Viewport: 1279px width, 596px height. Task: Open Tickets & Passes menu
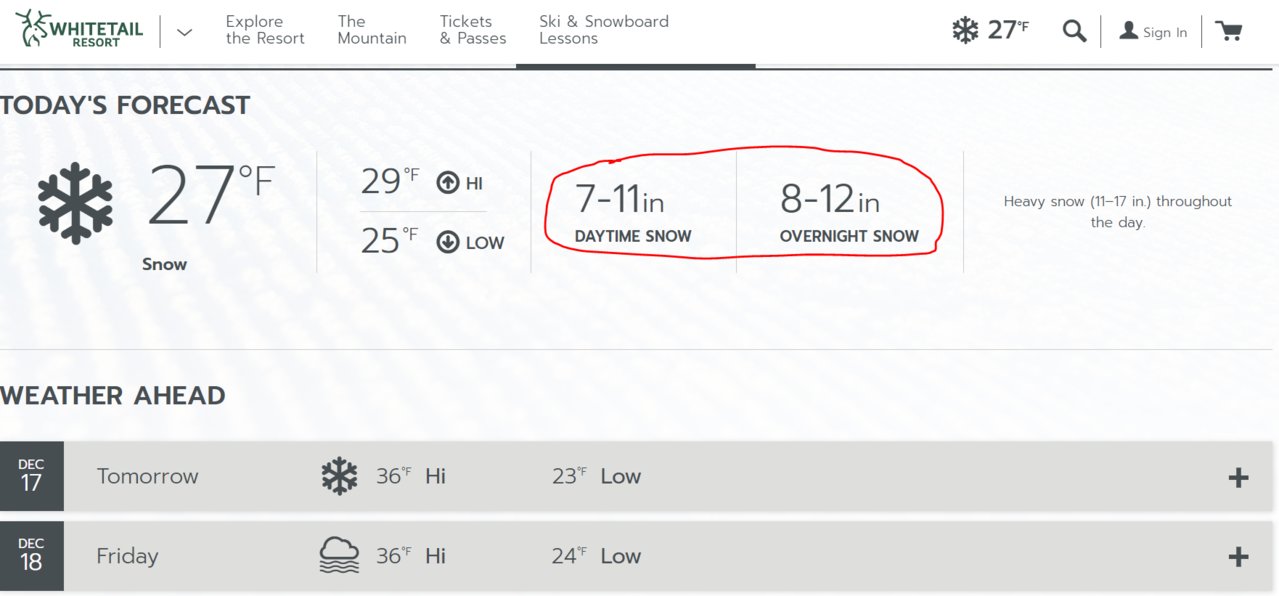click(x=473, y=30)
